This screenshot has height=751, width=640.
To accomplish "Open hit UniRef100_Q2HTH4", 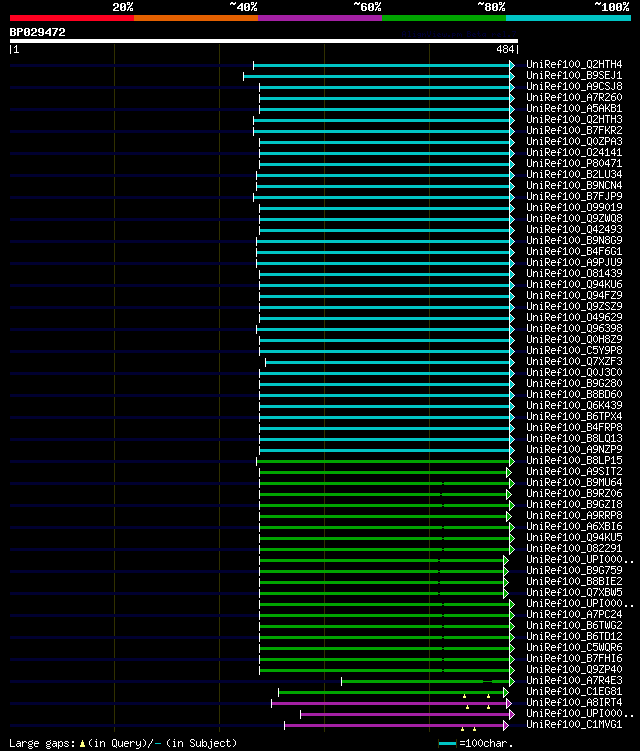I will click(574, 64).
